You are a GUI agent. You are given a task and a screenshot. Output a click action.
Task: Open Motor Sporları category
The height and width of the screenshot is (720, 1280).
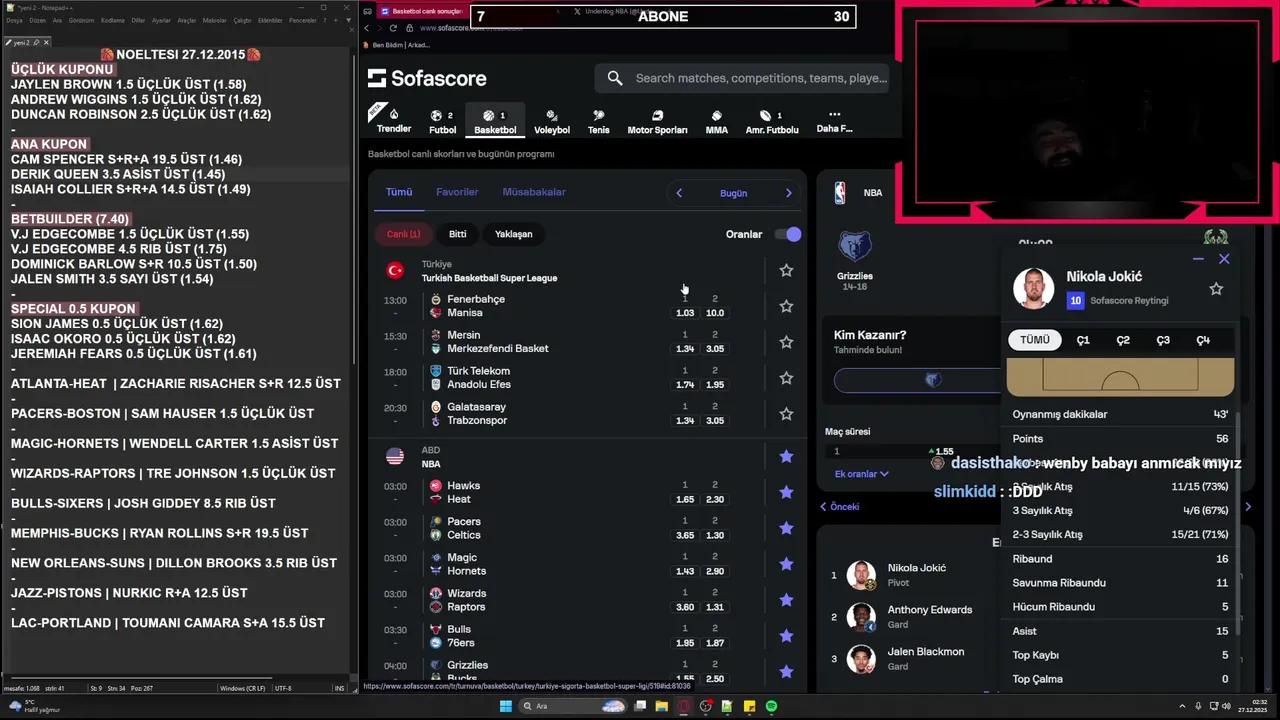(657, 122)
